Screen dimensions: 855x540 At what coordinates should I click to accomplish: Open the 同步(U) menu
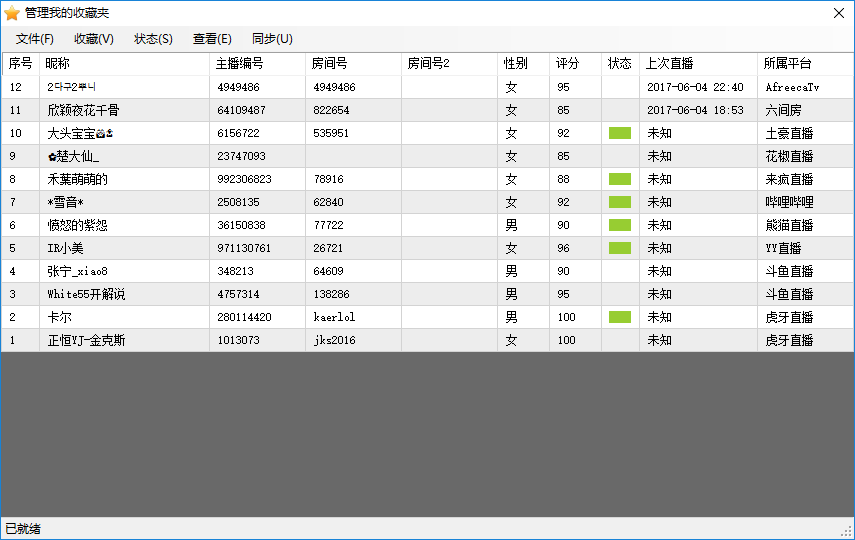click(272, 39)
